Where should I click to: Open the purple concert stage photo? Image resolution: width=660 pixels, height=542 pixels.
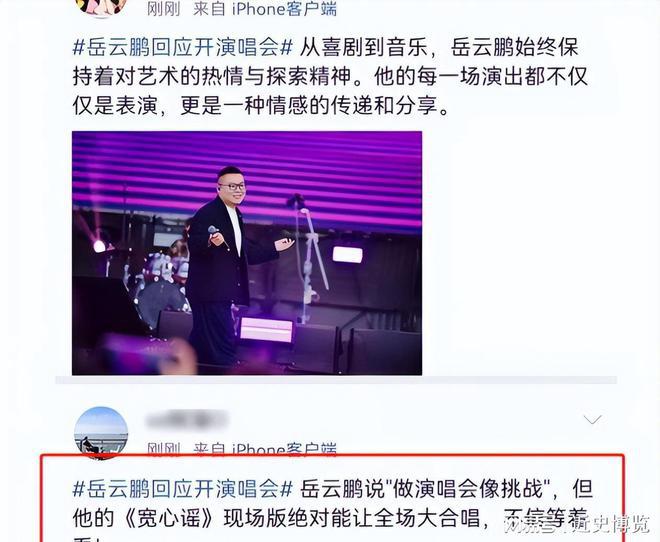[x=247, y=253]
